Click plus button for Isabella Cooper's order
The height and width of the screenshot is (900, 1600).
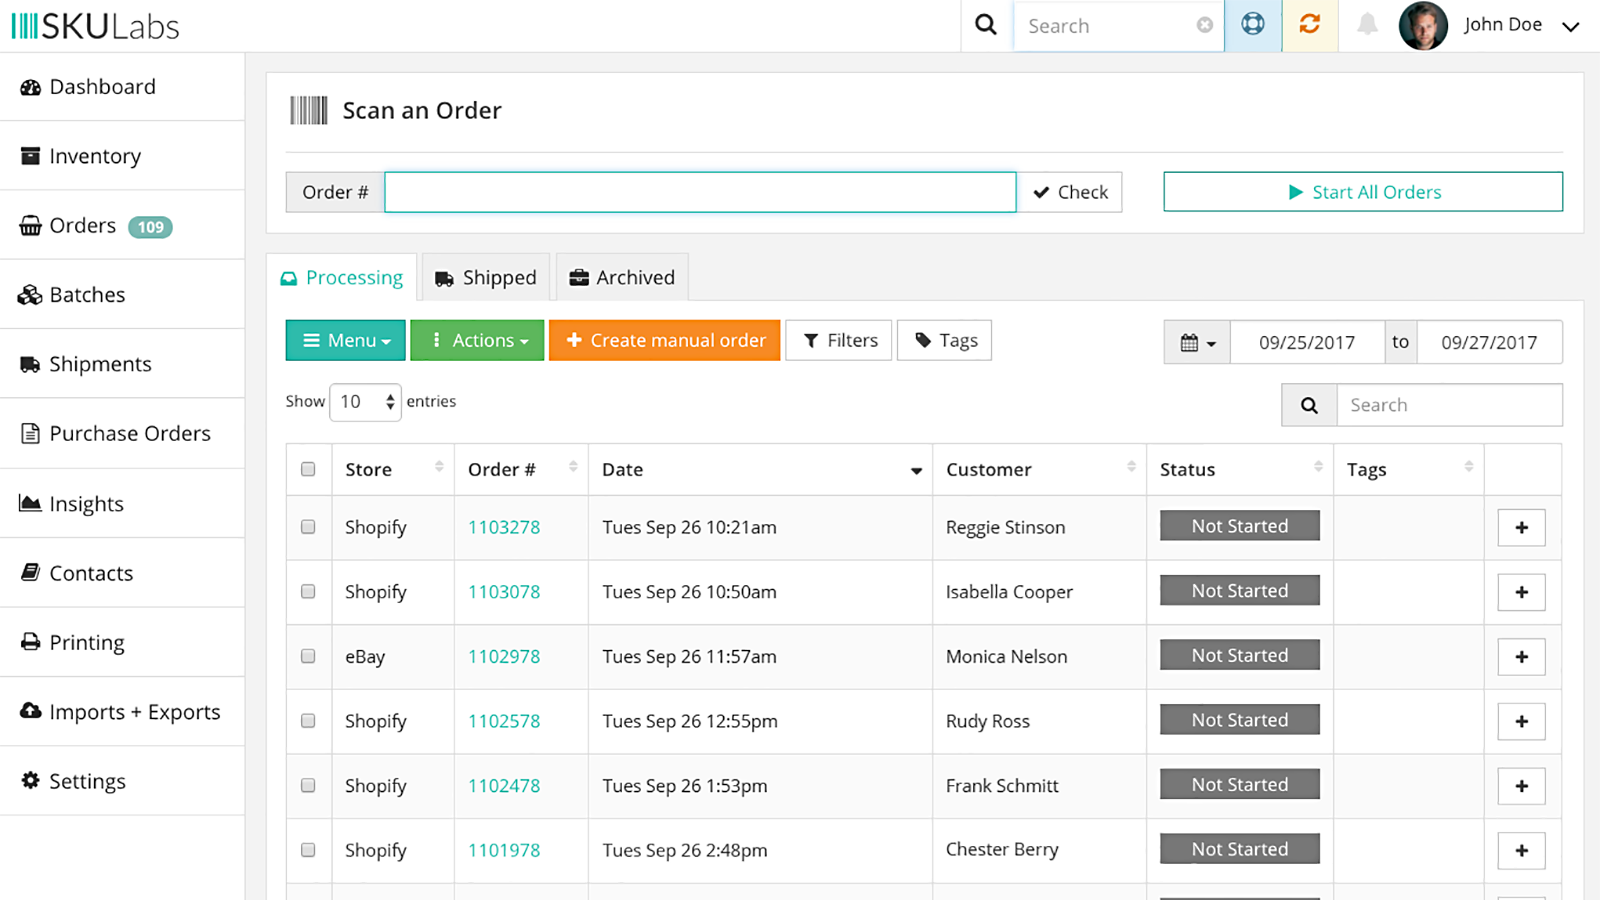coord(1521,592)
